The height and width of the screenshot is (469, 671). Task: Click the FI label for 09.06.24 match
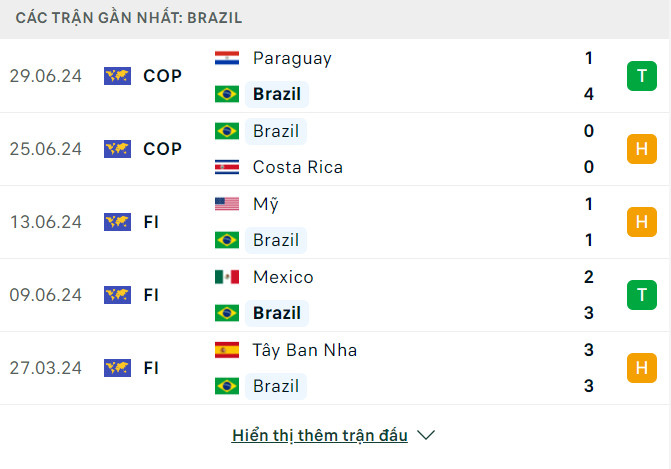152,295
